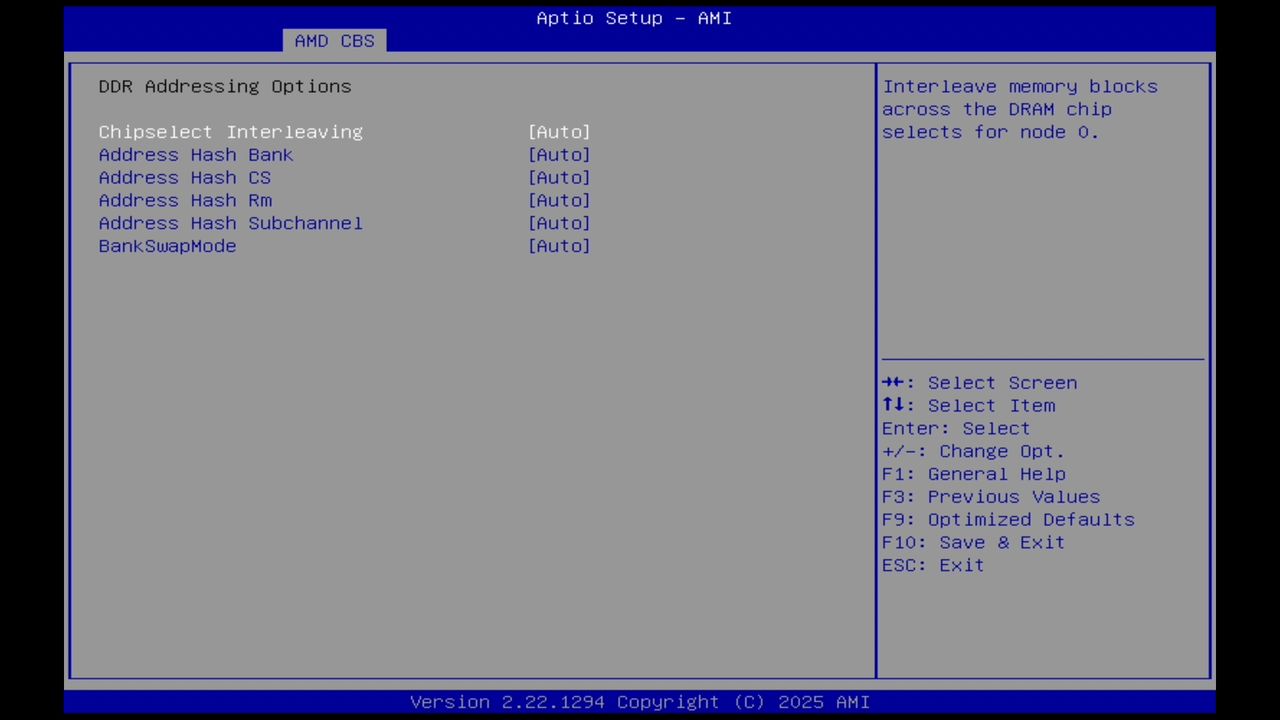Click the ESC Exit hint
This screenshot has height=720, width=1280.
[932, 565]
